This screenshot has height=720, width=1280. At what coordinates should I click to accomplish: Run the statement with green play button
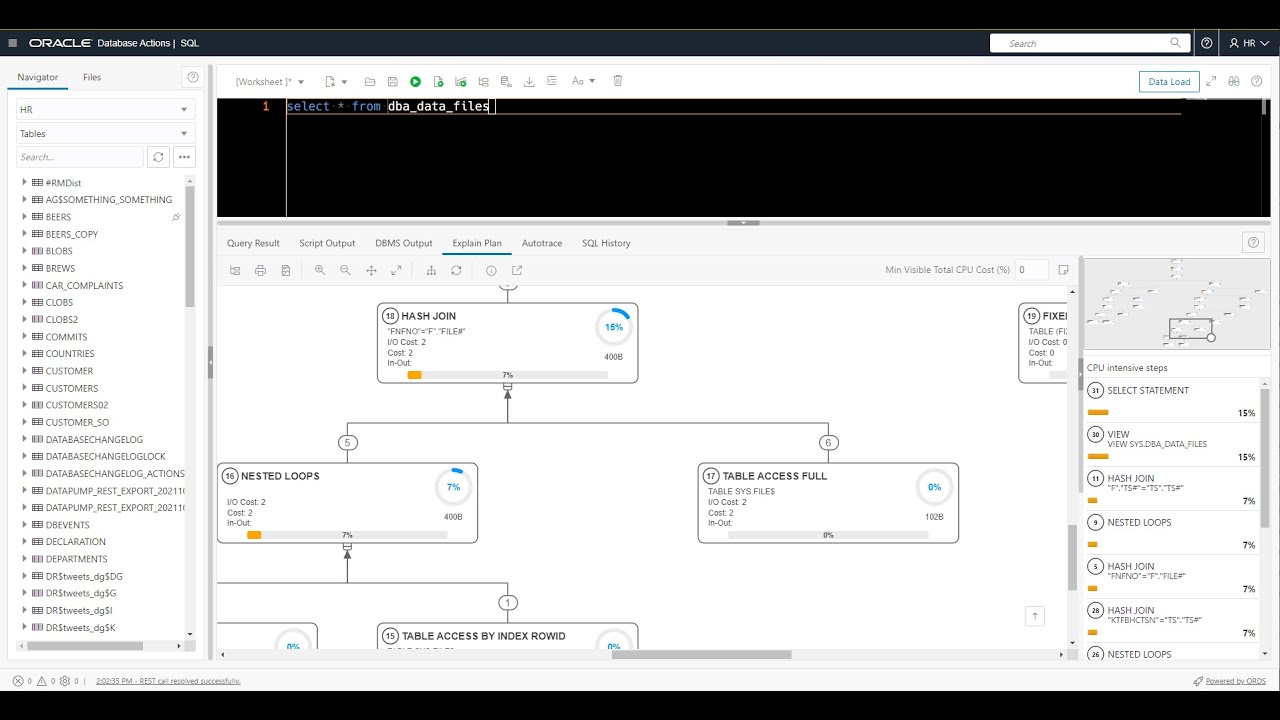[415, 81]
